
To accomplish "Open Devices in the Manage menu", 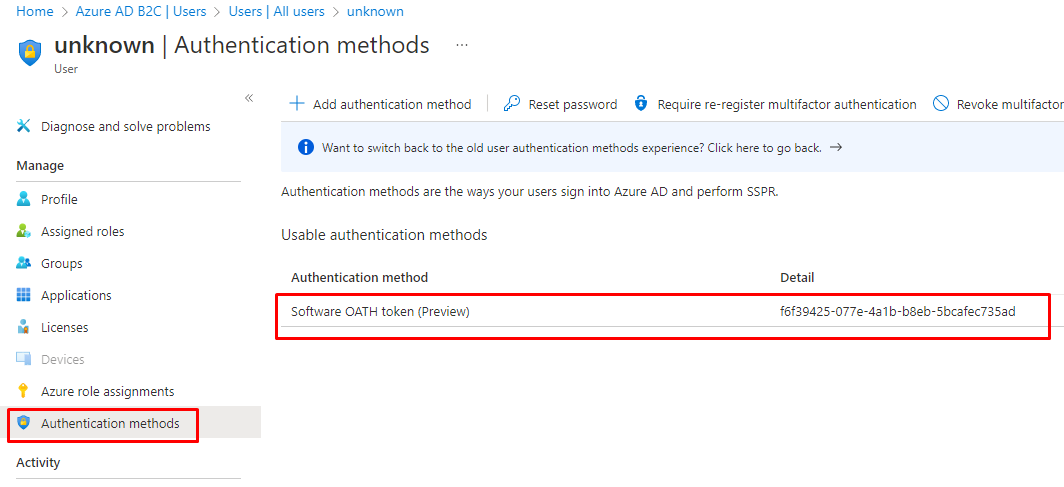I will coord(62,359).
